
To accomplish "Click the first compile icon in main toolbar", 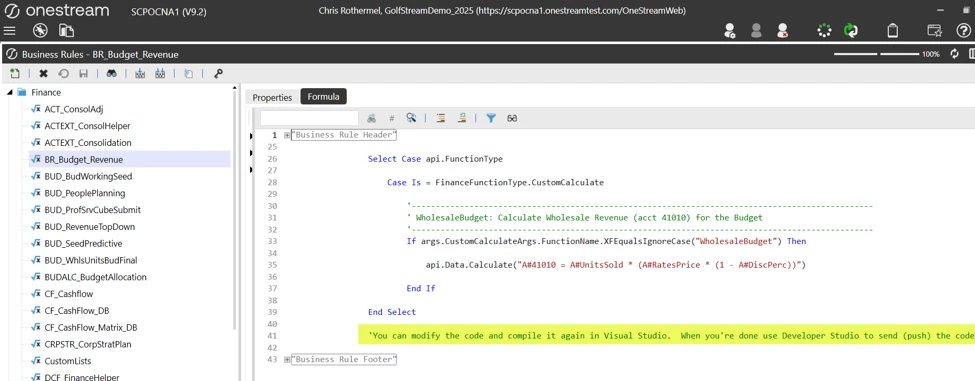I will (140, 73).
